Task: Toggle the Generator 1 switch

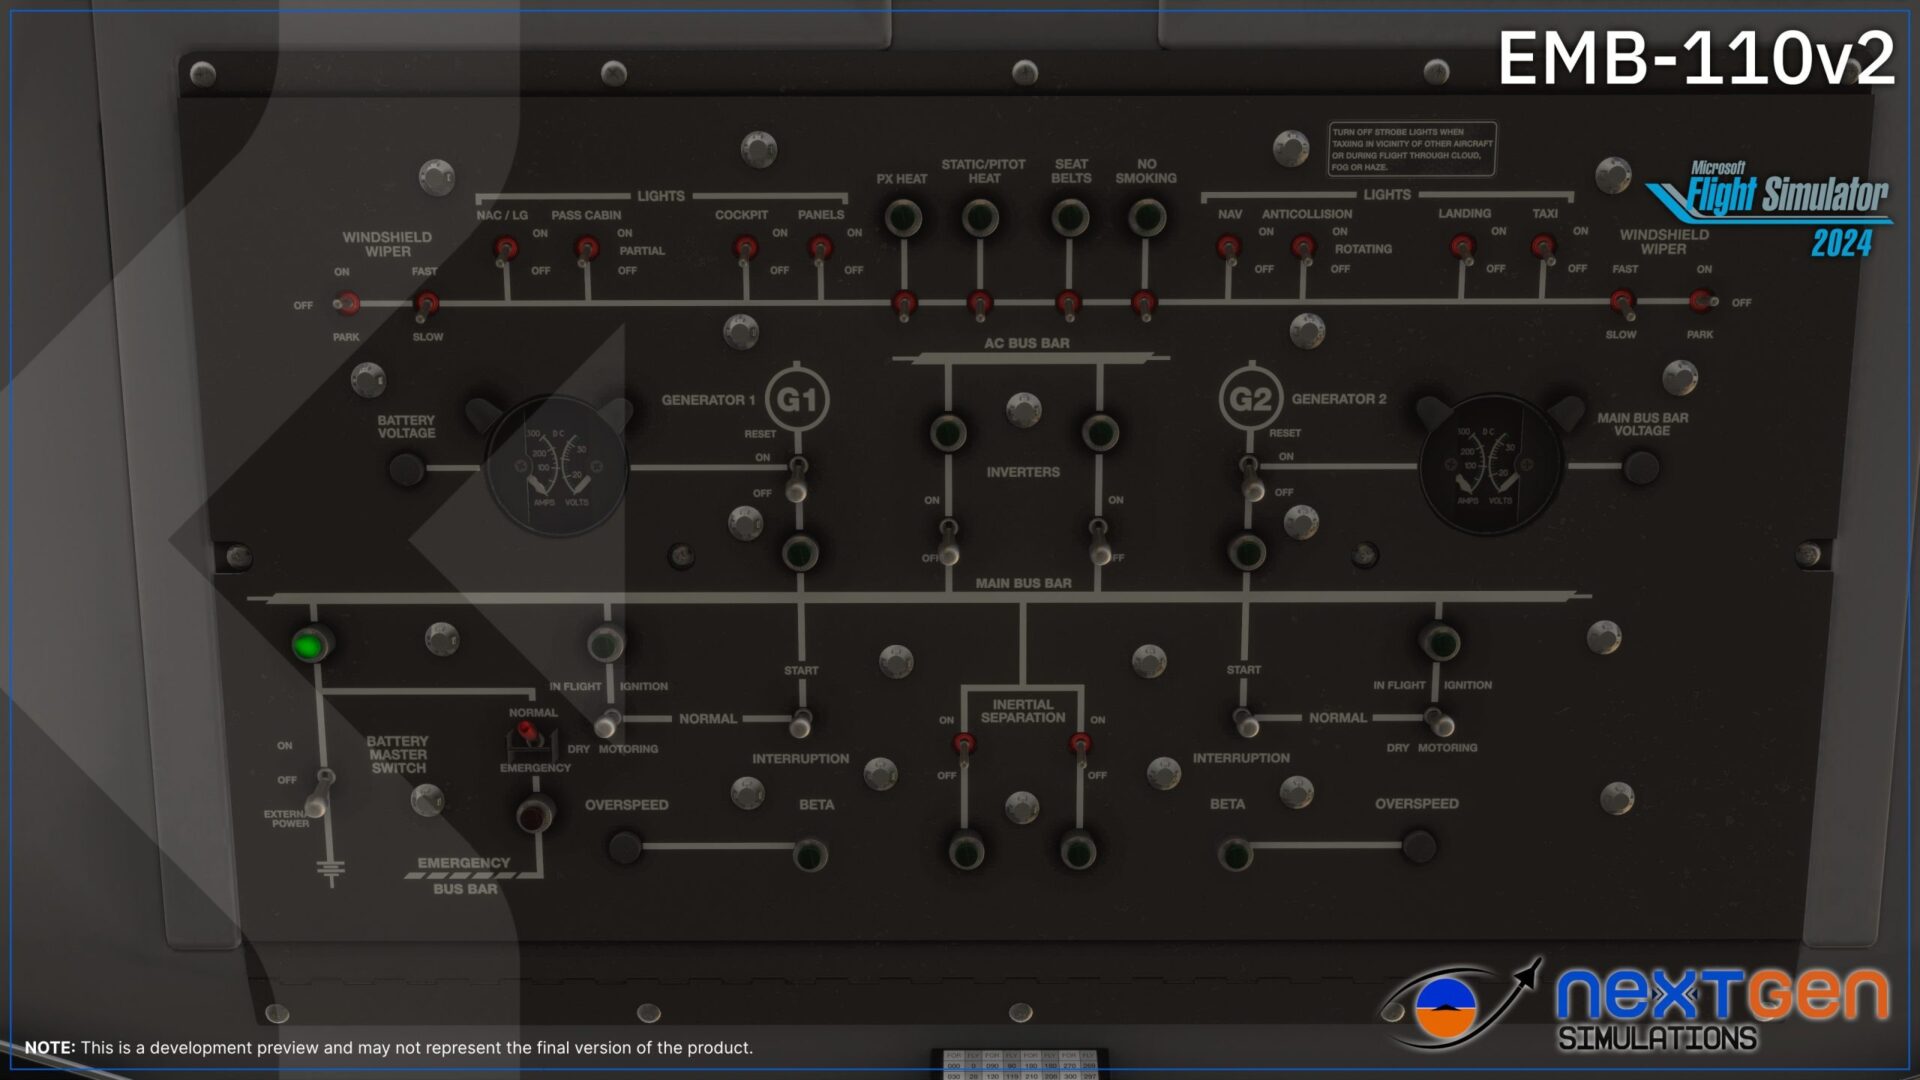Action: 797,479
